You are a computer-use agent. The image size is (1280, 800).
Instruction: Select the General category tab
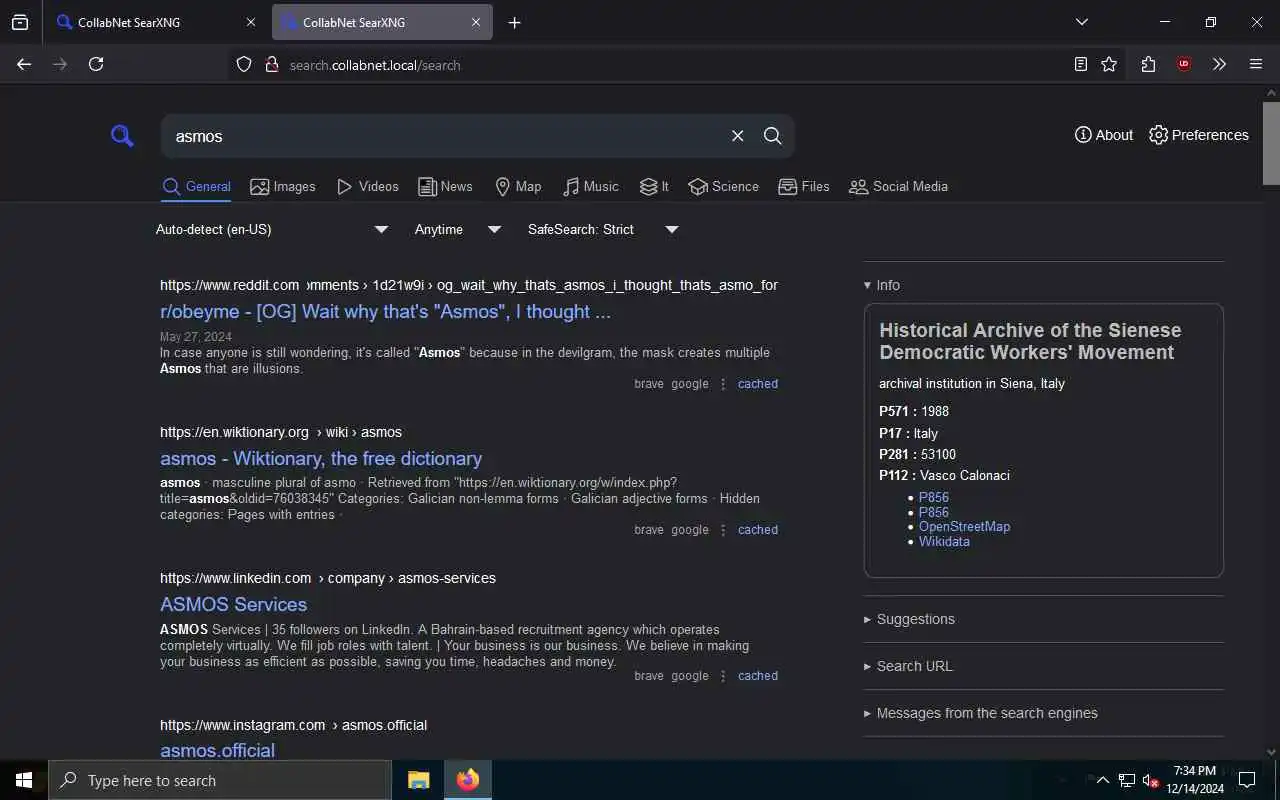point(196,187)
